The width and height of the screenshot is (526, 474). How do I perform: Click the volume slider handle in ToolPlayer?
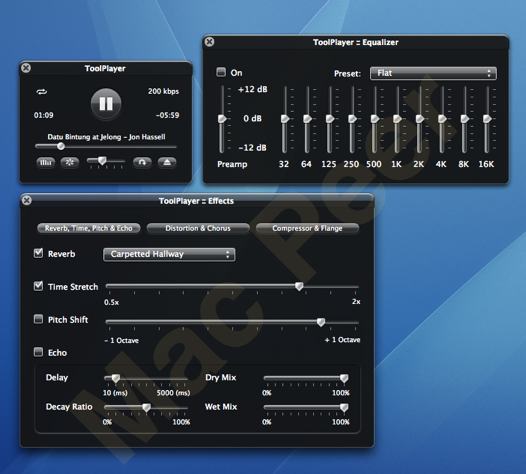pos(102,161)
